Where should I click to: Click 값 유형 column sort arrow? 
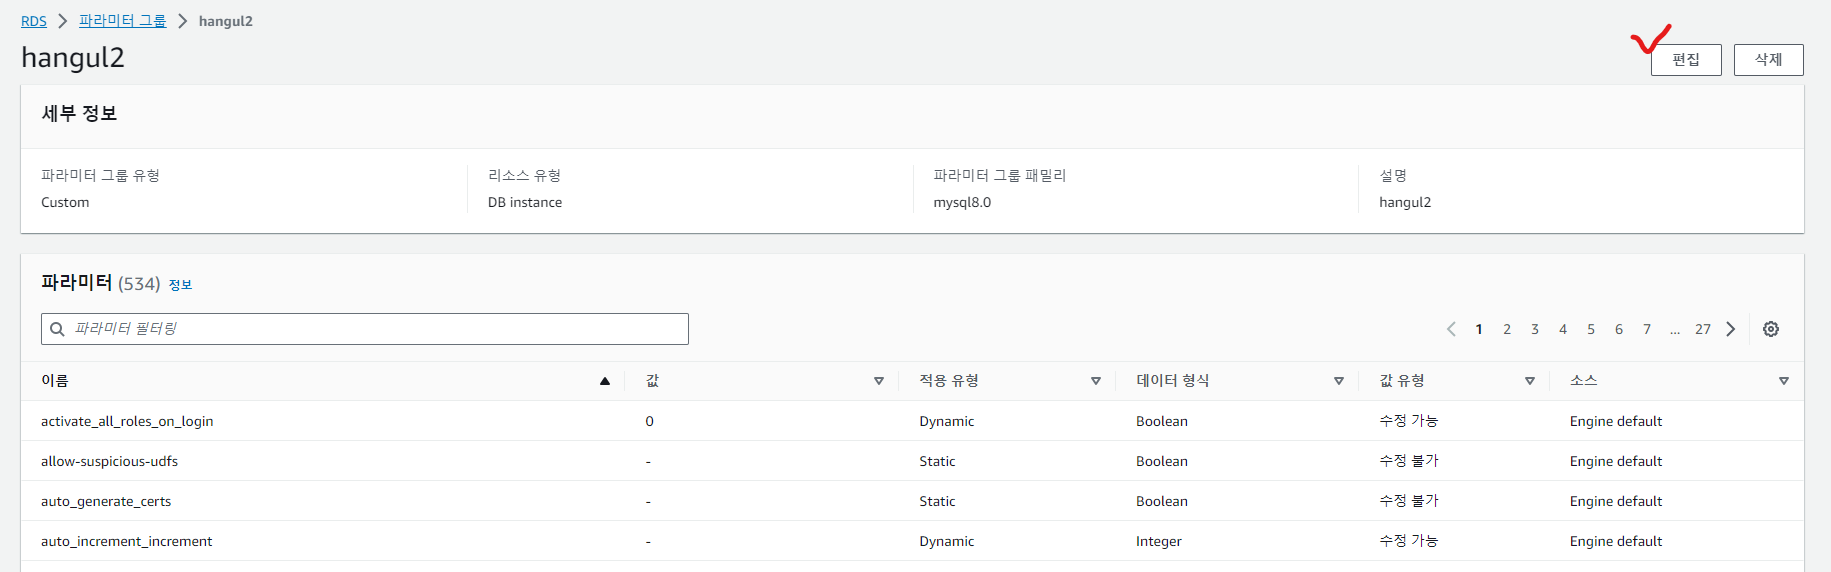pyautogui.click(x=1529, y=381)
